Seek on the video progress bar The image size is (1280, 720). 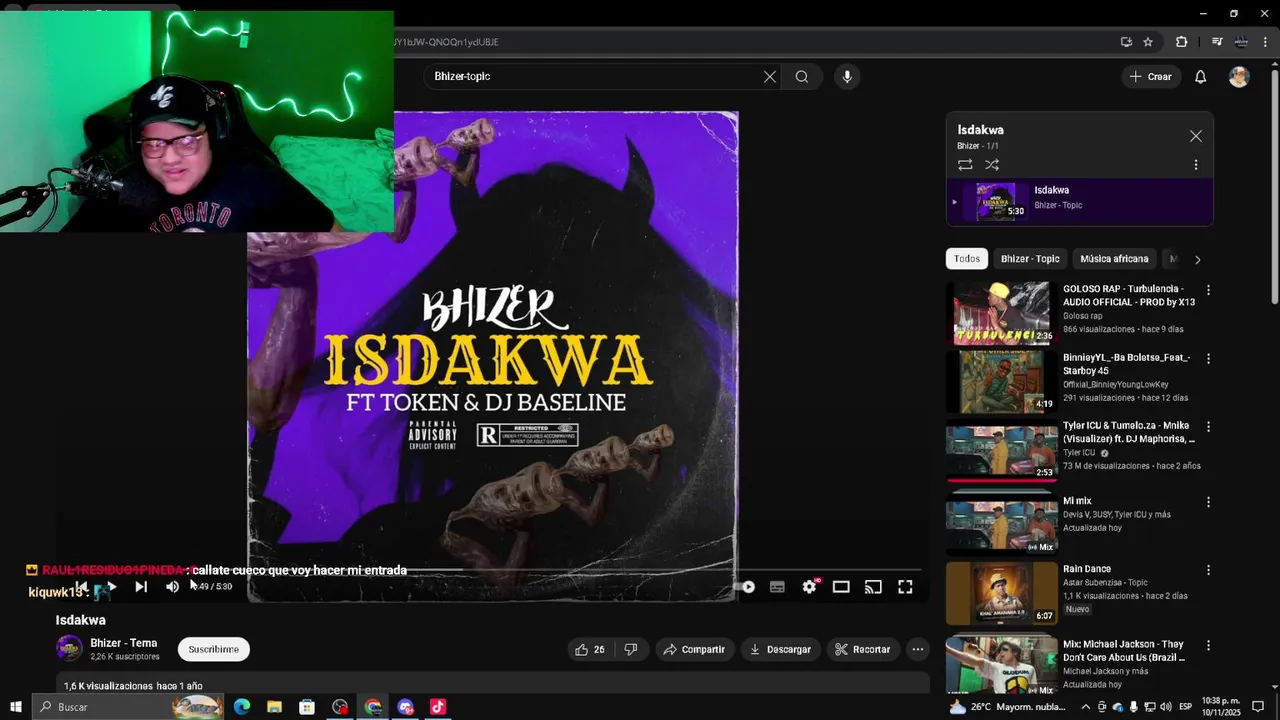[490, 570]
